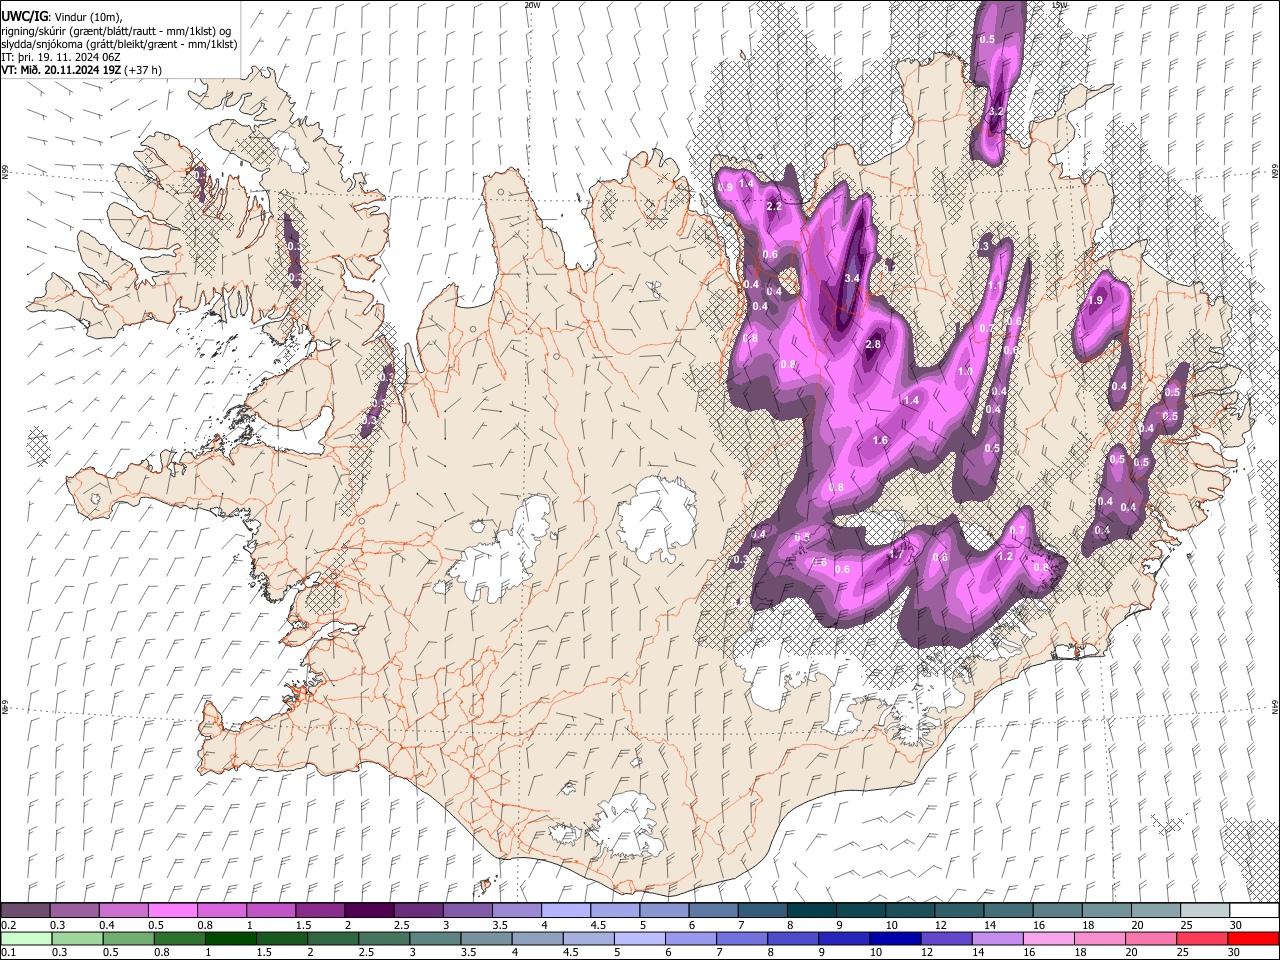This screenshot has width=1280, height=960.
Task: Click the 'slydda/snjókoma' legend description line
Action: pos(119,44)
